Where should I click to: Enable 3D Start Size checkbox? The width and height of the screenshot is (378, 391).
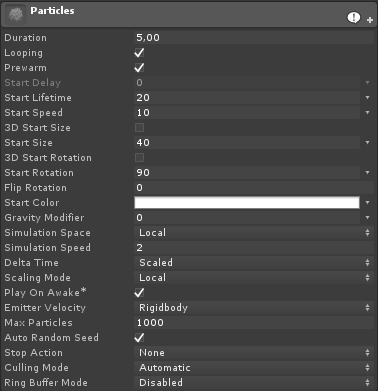coord(139,128)
